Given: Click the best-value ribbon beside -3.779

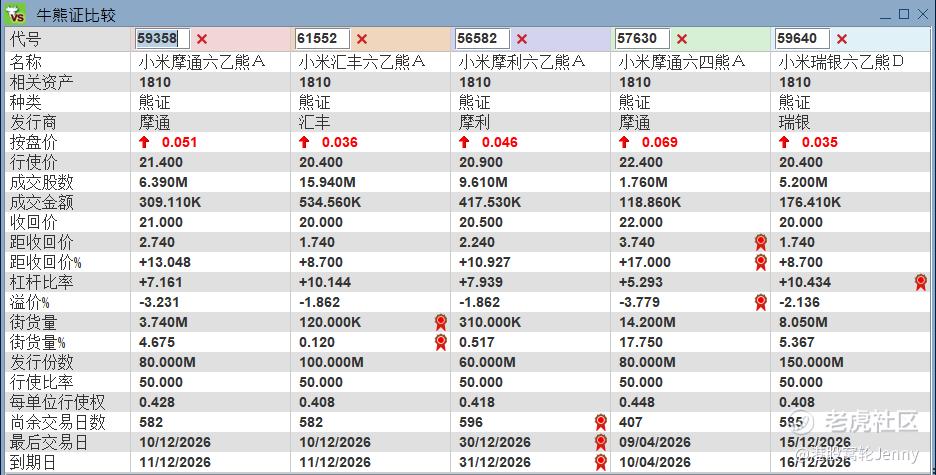Looking at the screenshot, I should pos(760,302).
